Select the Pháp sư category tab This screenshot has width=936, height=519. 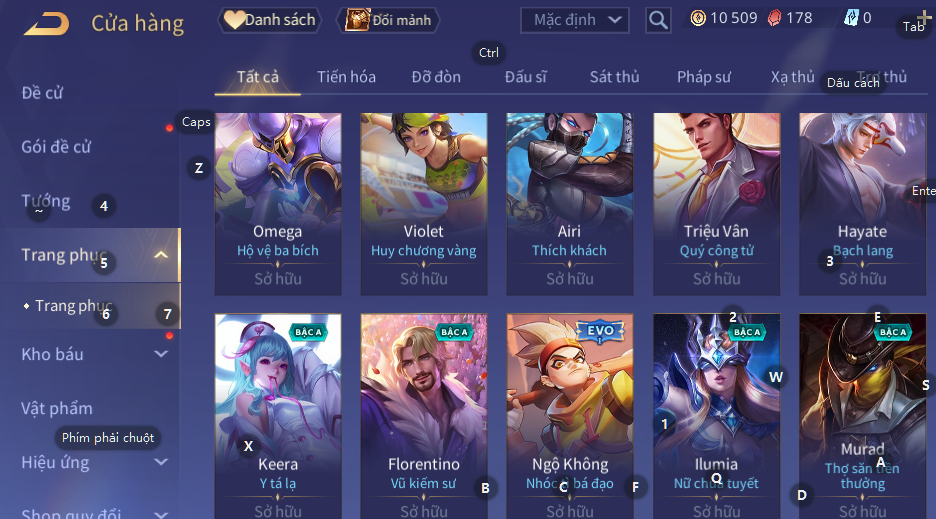point(704,77)
